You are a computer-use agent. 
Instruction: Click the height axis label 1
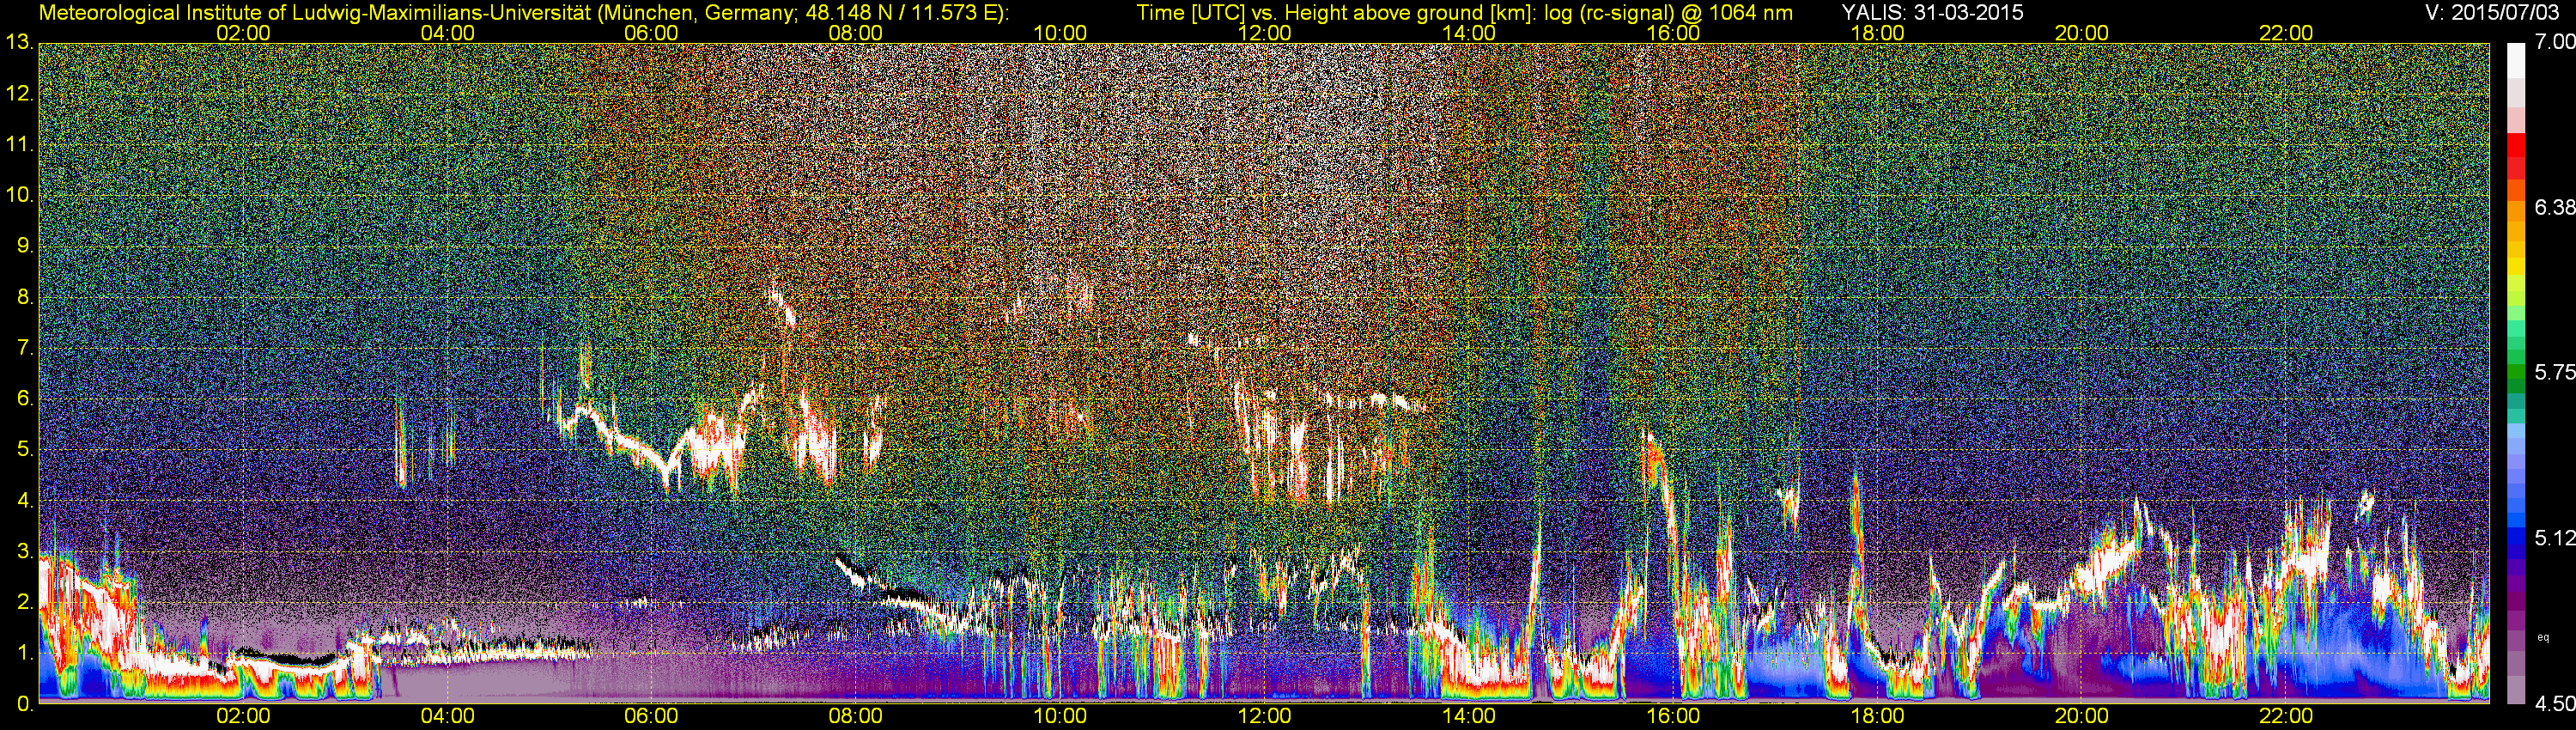coord(25,653)
